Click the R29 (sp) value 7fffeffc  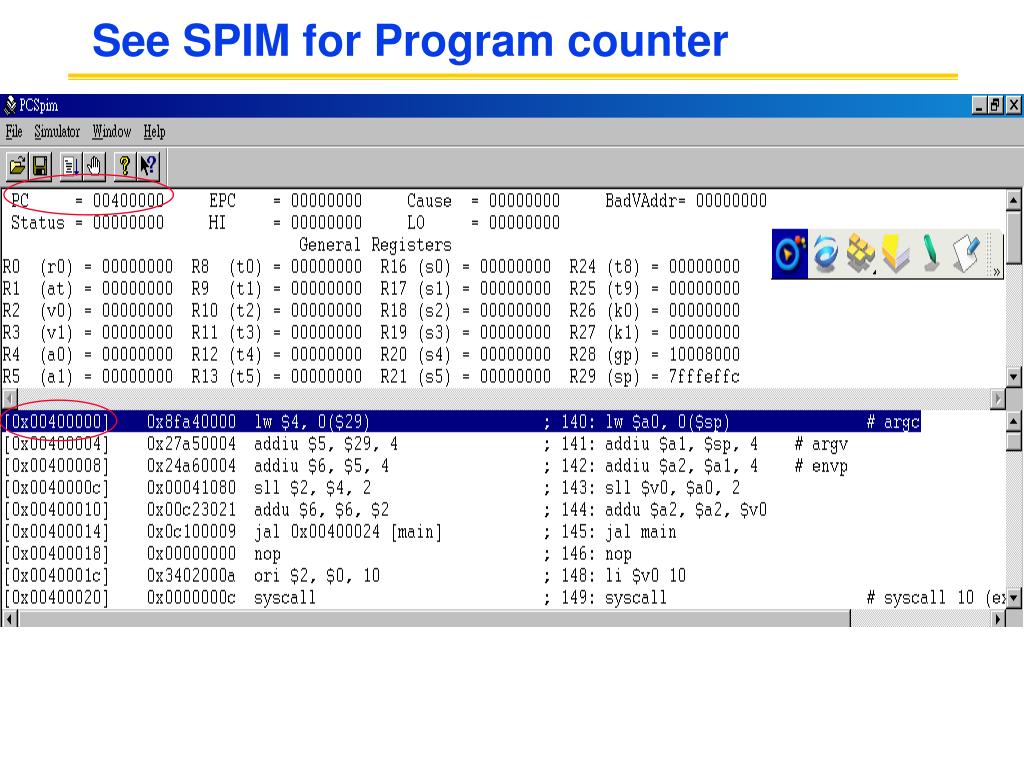coord(704,377)
